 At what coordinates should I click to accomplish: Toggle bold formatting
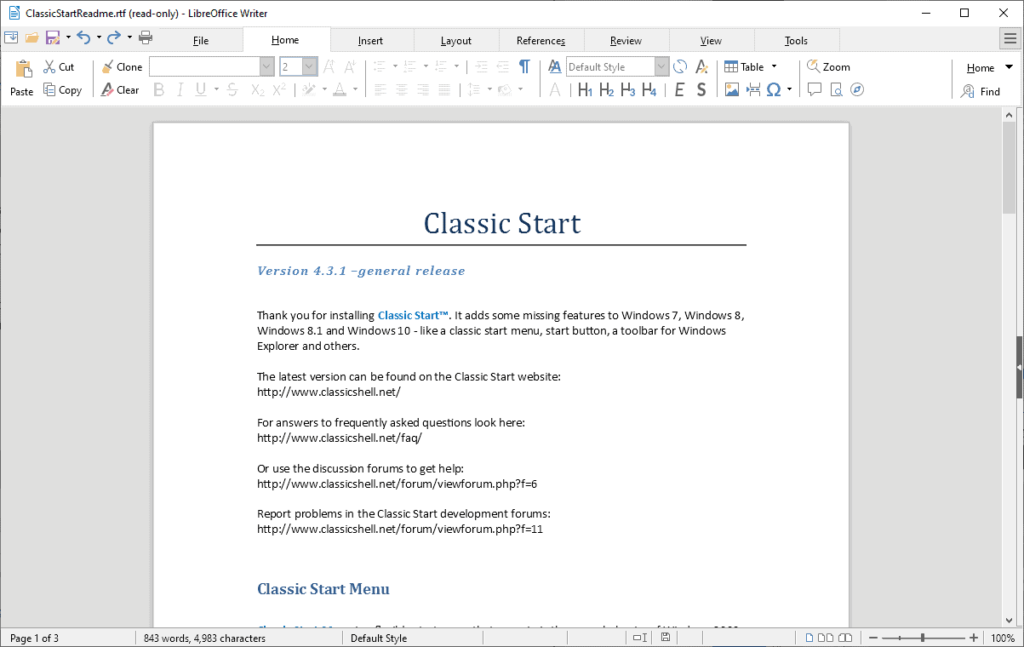pyautogui.click(x=158, y=89)
